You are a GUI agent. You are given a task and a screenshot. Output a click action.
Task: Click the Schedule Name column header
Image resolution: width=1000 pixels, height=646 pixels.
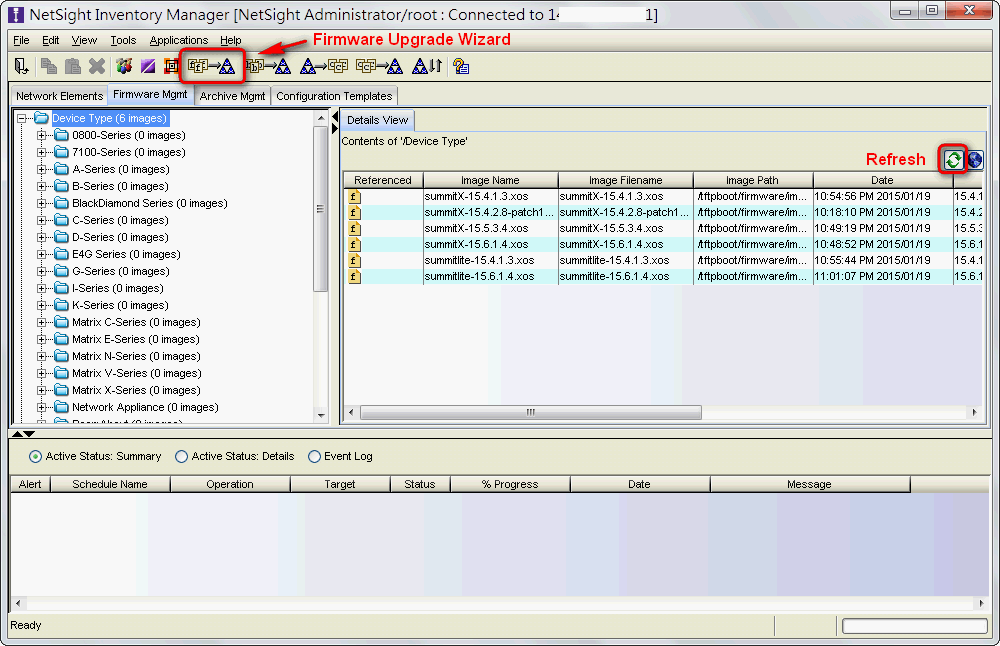click(x=110, y=484)
